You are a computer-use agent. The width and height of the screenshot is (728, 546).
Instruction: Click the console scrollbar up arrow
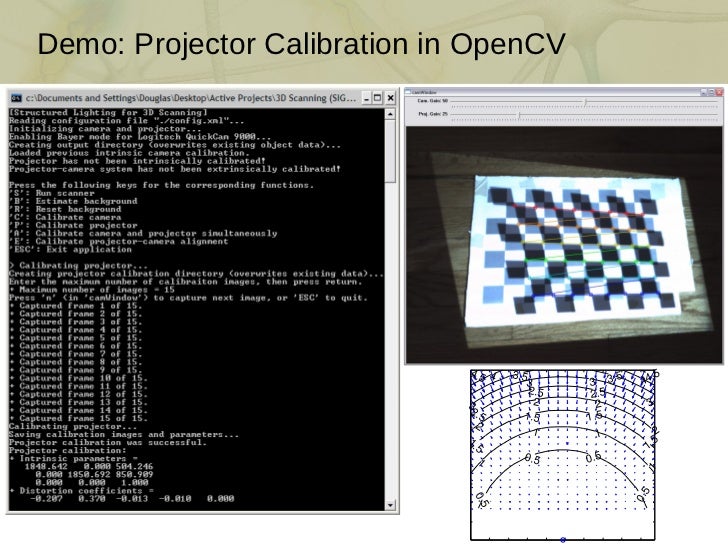(390, 114)
